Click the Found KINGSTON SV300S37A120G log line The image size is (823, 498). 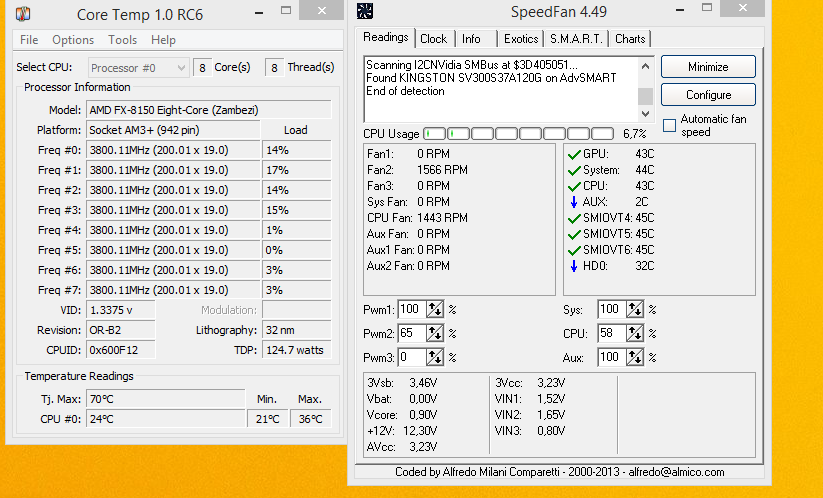point(491,78)
